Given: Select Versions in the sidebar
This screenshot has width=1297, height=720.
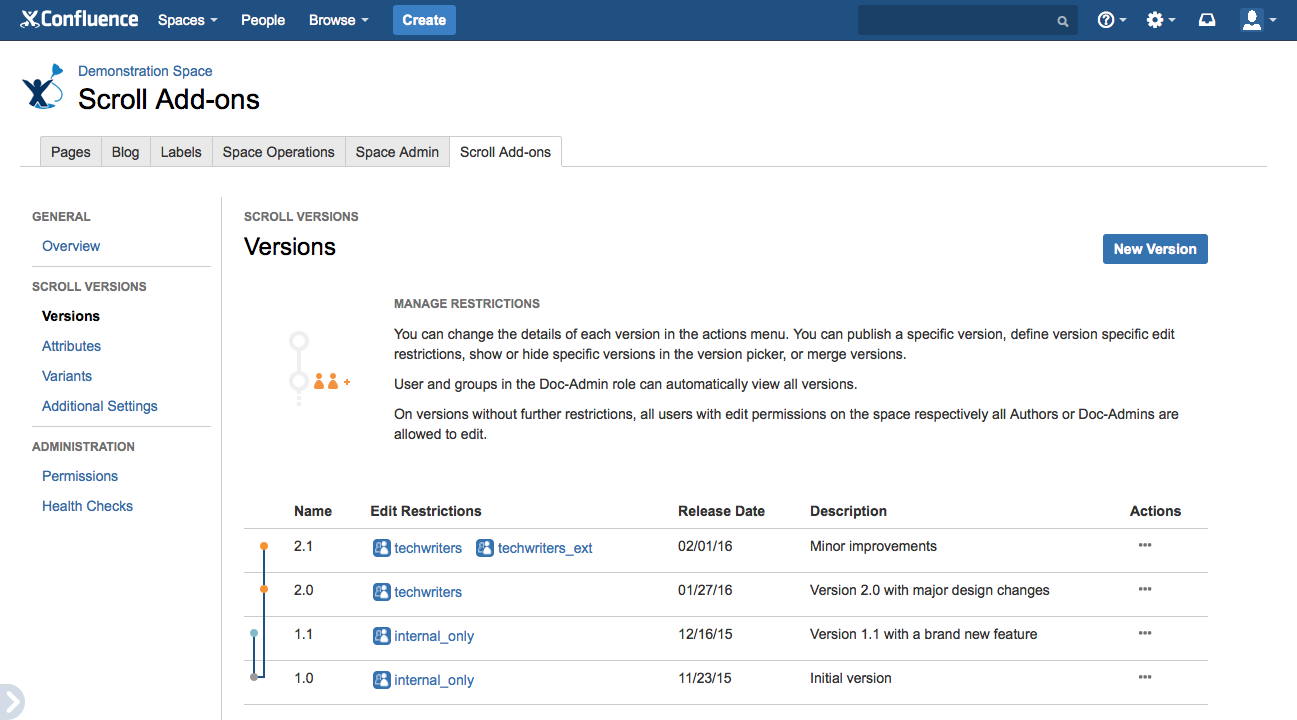Looking at the screenshot, I should point(71,316).
